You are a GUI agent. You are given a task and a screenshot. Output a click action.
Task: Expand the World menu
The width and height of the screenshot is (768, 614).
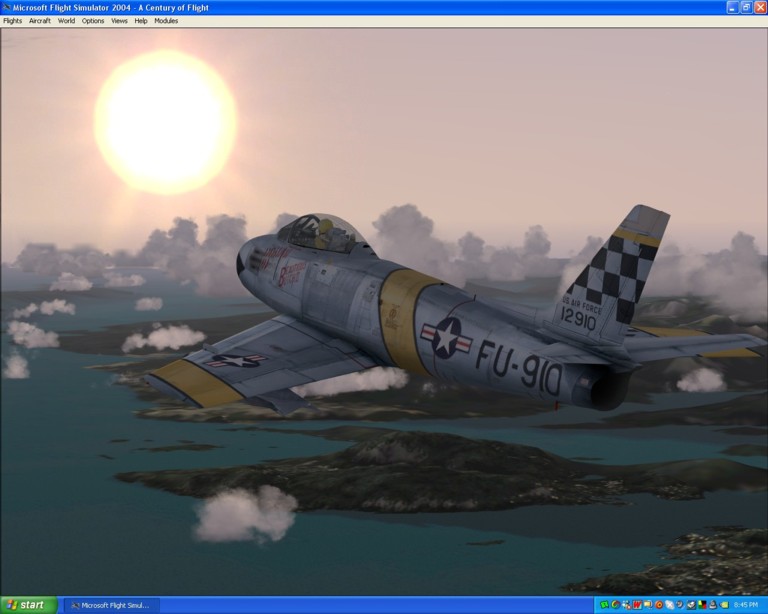coord(66,20)
